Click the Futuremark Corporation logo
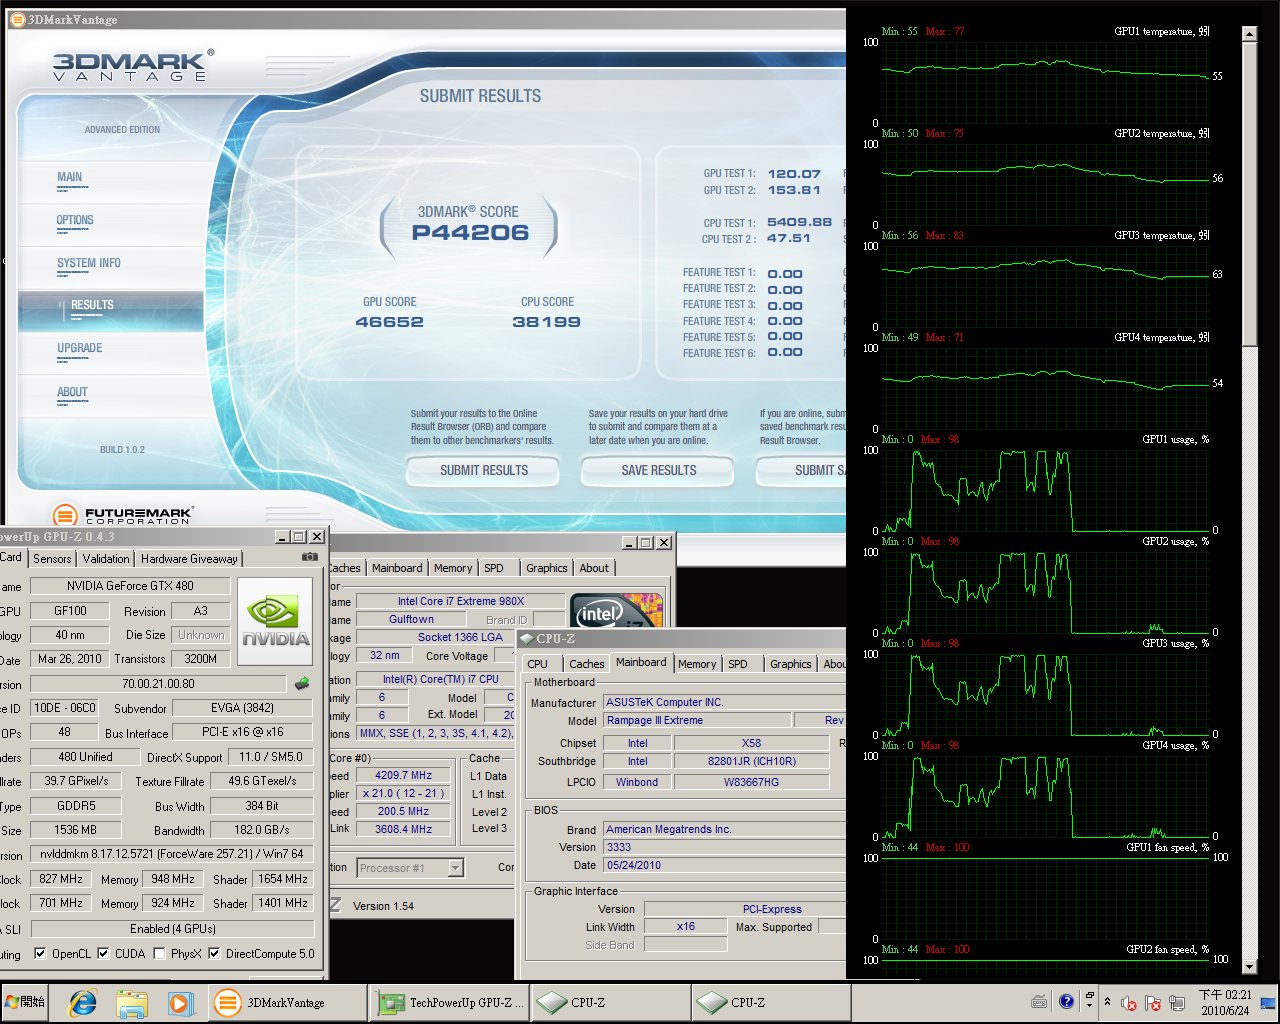Viewport: 1280px width, 1024px height. click(x=122, y=516)
